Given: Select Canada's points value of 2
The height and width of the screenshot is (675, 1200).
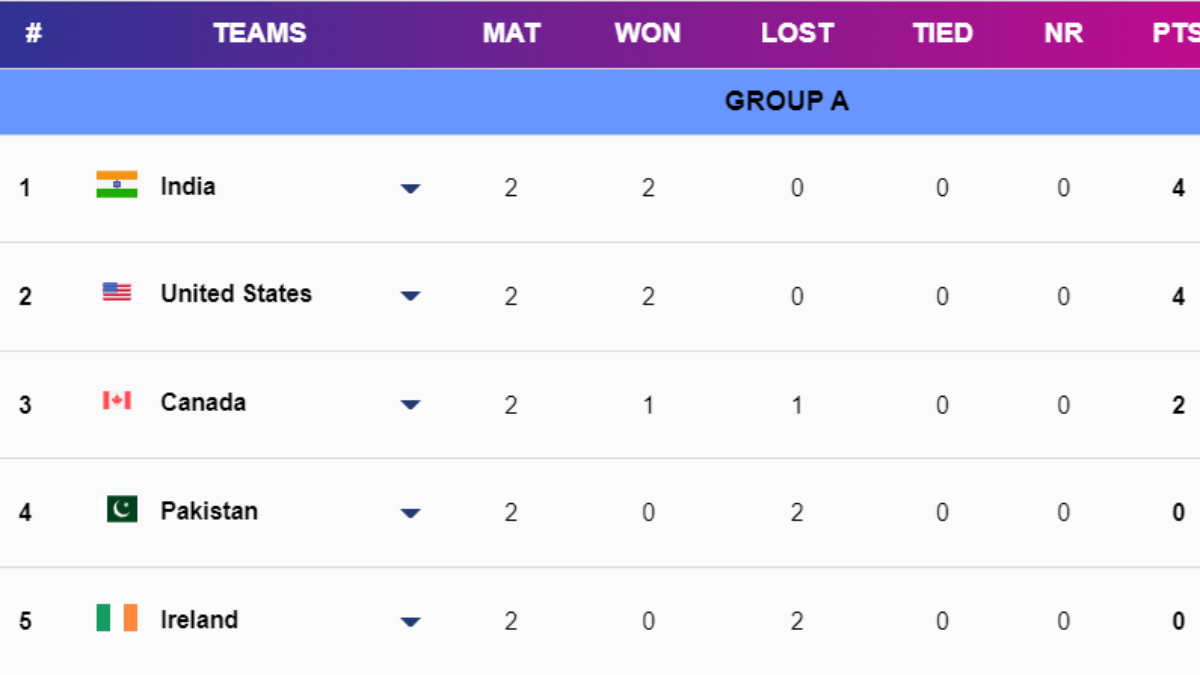Looking at the screenshot, I should pos(1177,404).
